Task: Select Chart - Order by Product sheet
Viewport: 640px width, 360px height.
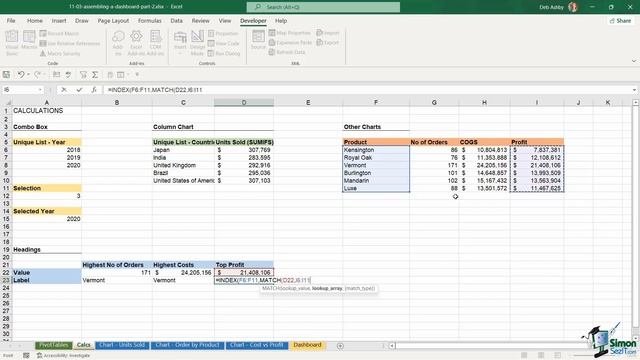Action: coord(187,345)
